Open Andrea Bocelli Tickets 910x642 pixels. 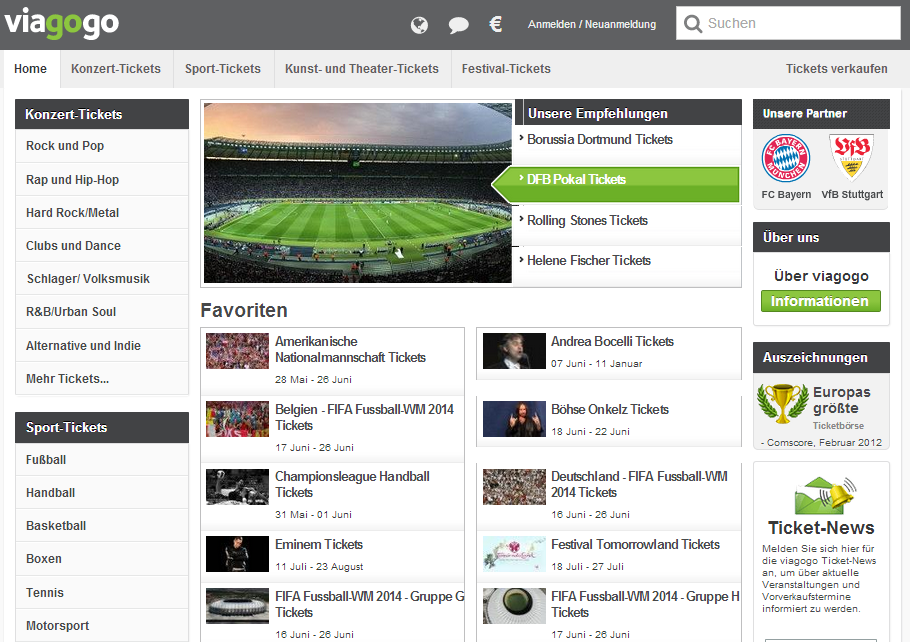612,341
